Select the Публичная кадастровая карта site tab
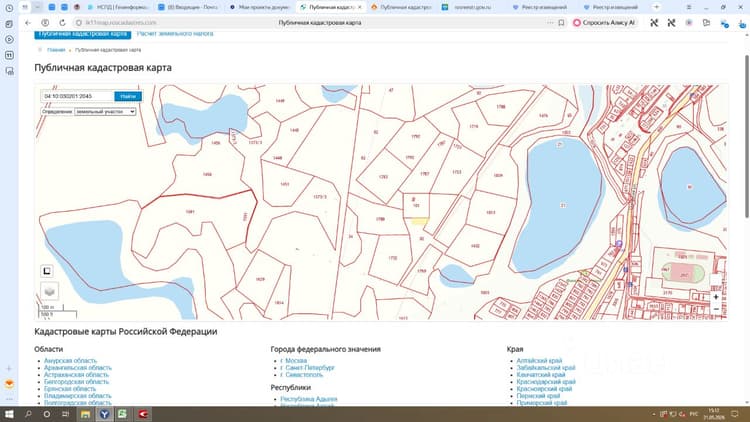750x422 pixels. pyautogui.click(x=82, y=34)
